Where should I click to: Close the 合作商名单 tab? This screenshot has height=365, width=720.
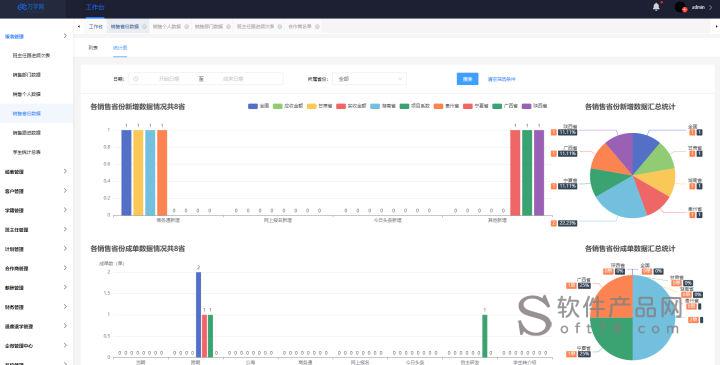tap(317, 27)
